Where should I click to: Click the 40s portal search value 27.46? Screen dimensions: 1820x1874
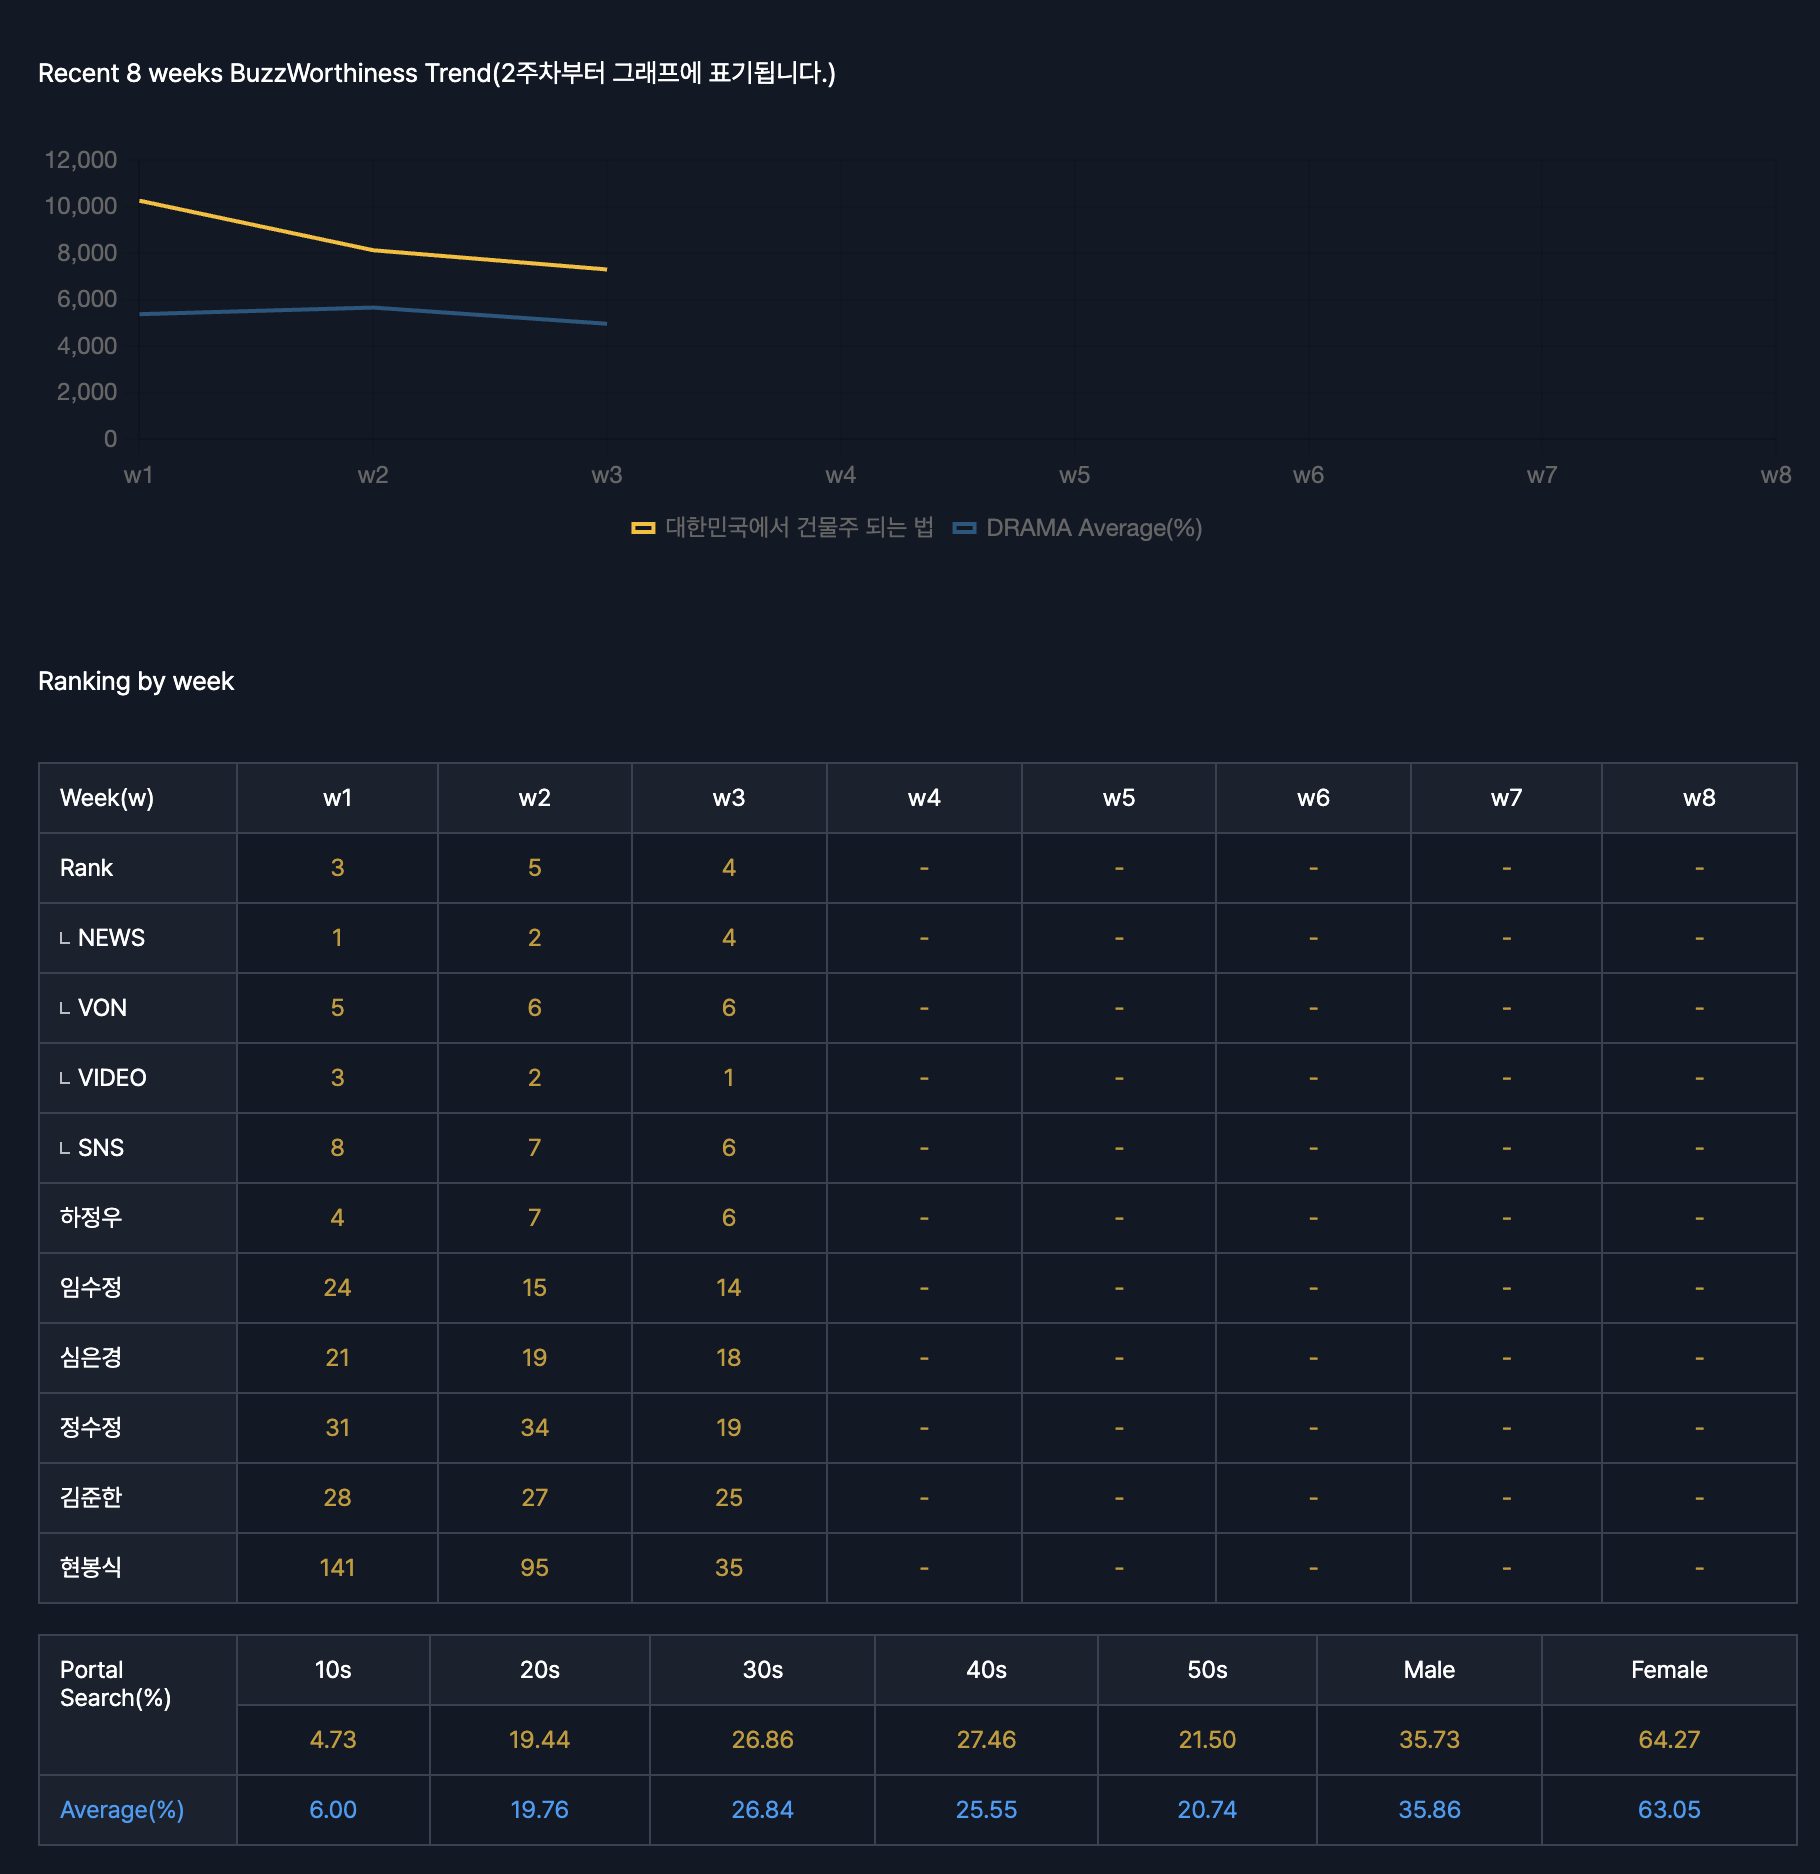(x=985, y=1740)
